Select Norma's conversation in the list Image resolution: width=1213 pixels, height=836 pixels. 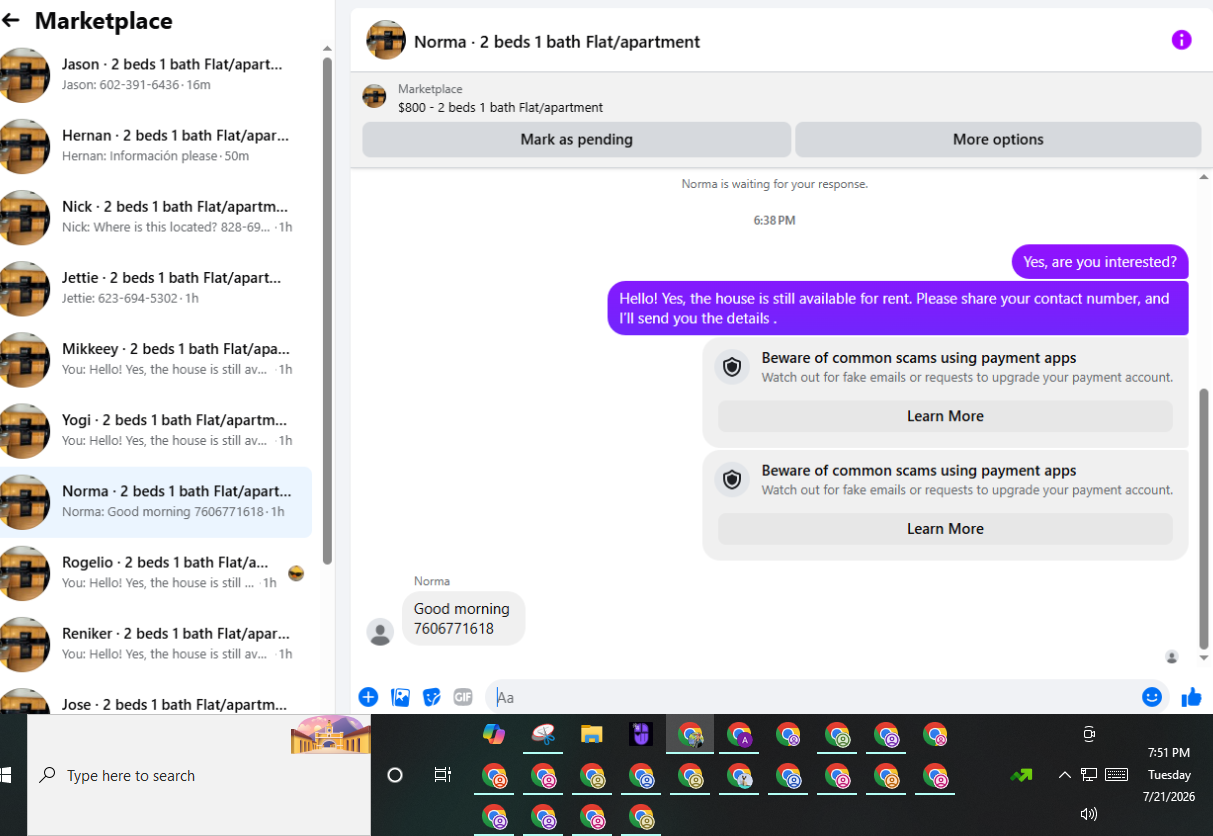156,501
